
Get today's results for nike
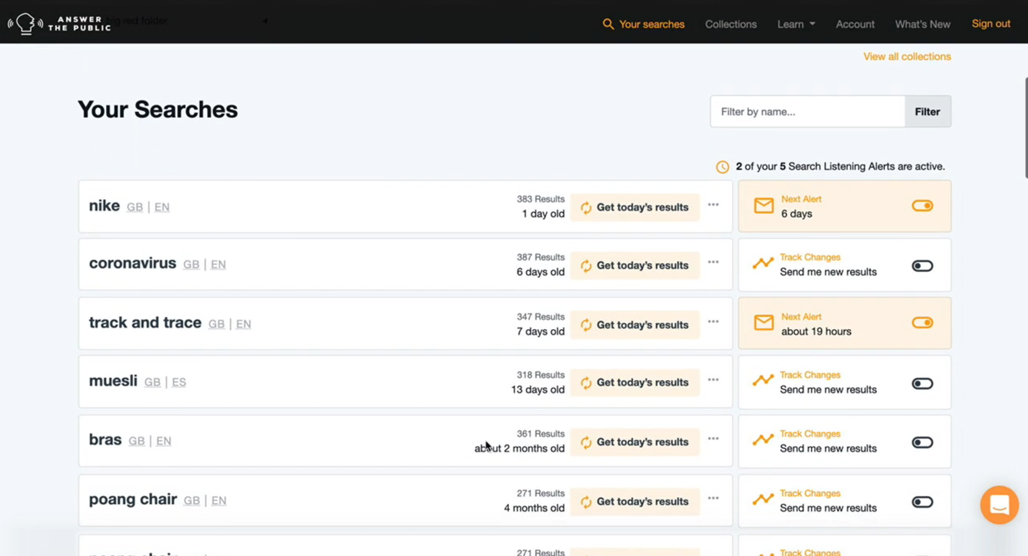pos(635,207)
